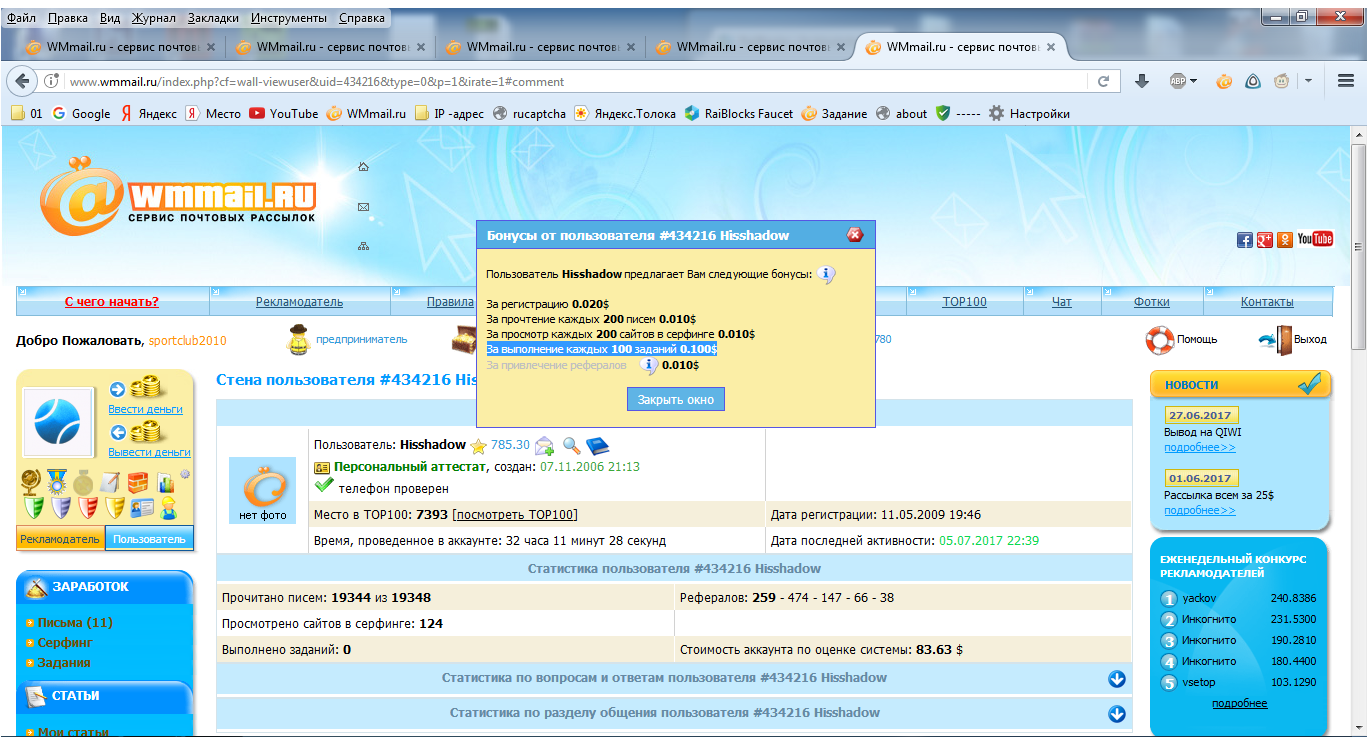Image resolution: width=1368 pixels, height=737 pixels.
Task: Click the WMmail extension icon in browser toolbar
Action: [1223, 82]
